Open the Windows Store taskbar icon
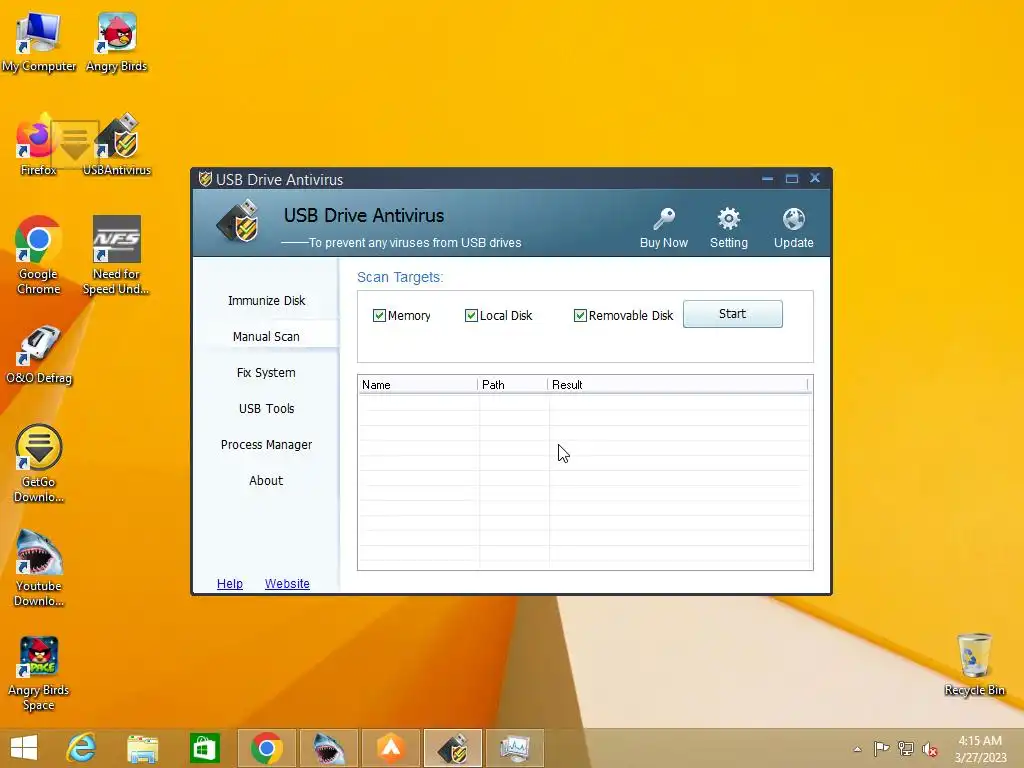 [x=204, y=748]
